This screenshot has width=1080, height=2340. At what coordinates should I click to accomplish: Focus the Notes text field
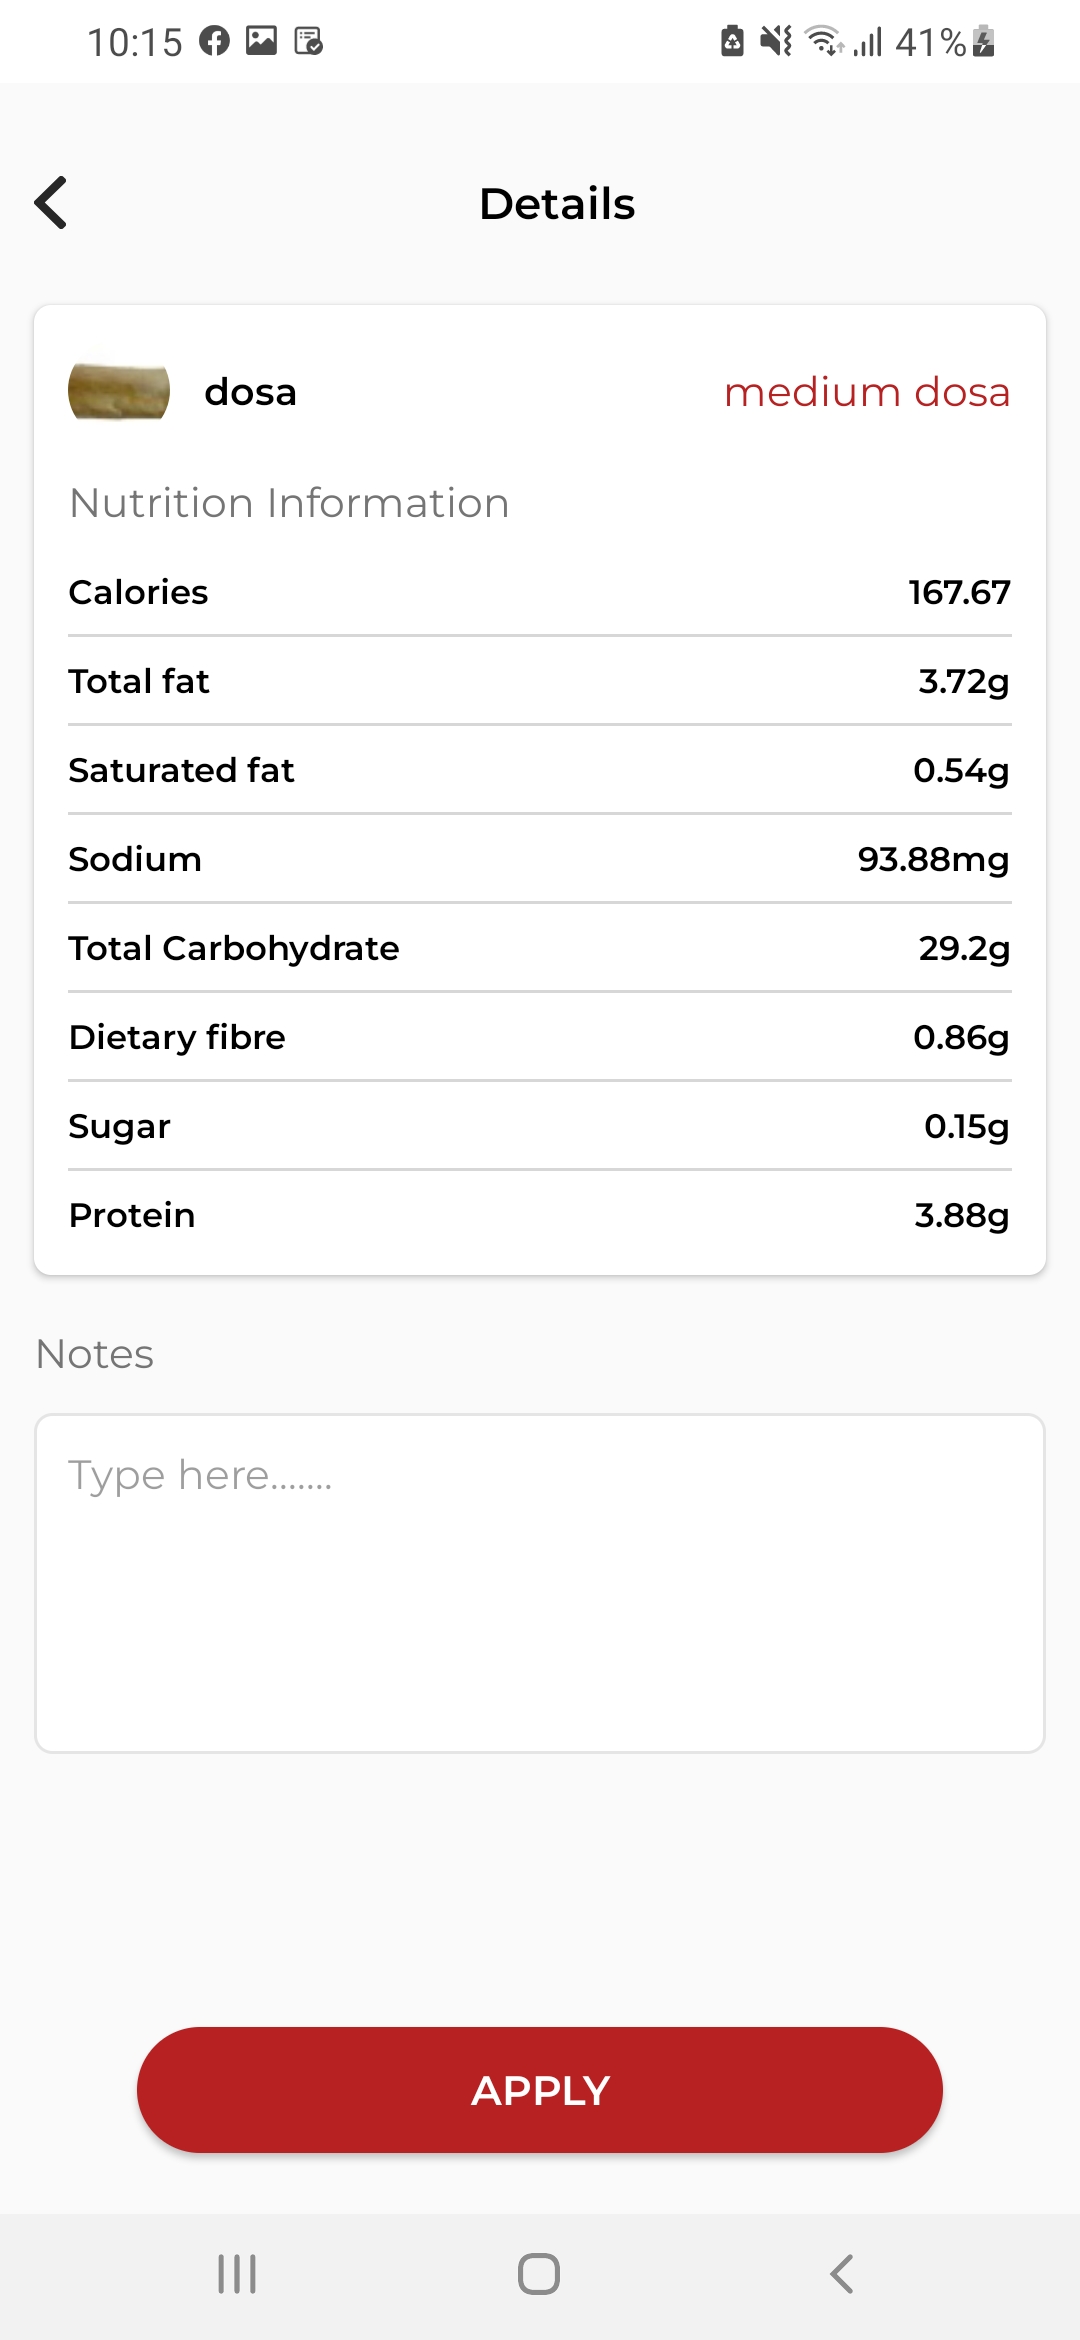(540, 1582)
